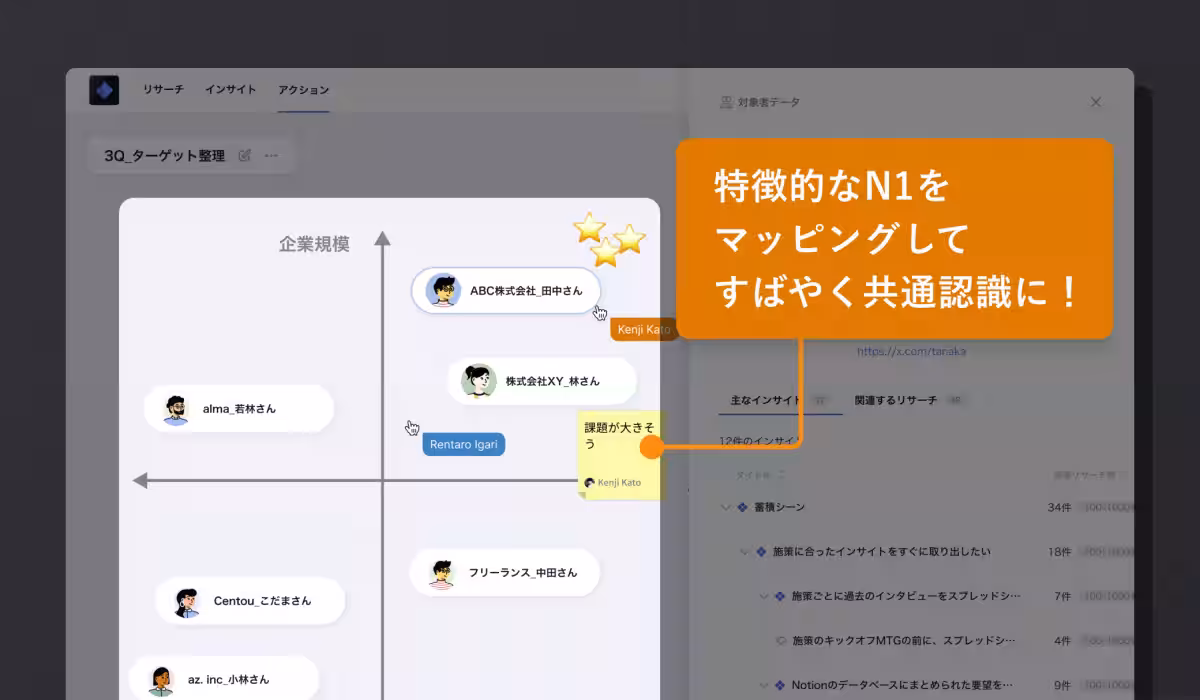Screen dimensions: 1200x700
Task: Open the three-dot menu beside 3Q_ターゲット整理
Action: [271, 155]
